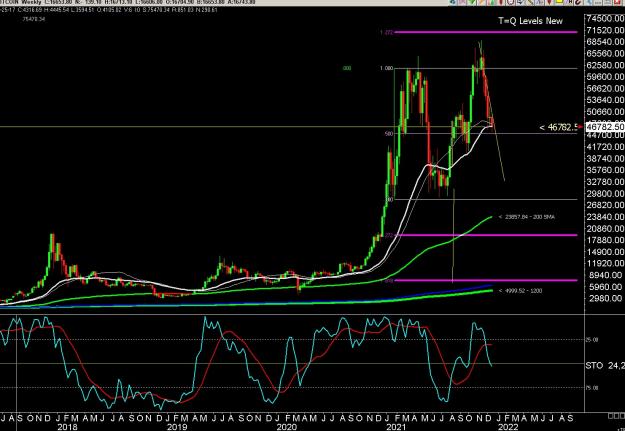The height and width of the screenshot is (431, 625).
Task: Click the 41720.00 price axis label
Action: tap(605, 147)
